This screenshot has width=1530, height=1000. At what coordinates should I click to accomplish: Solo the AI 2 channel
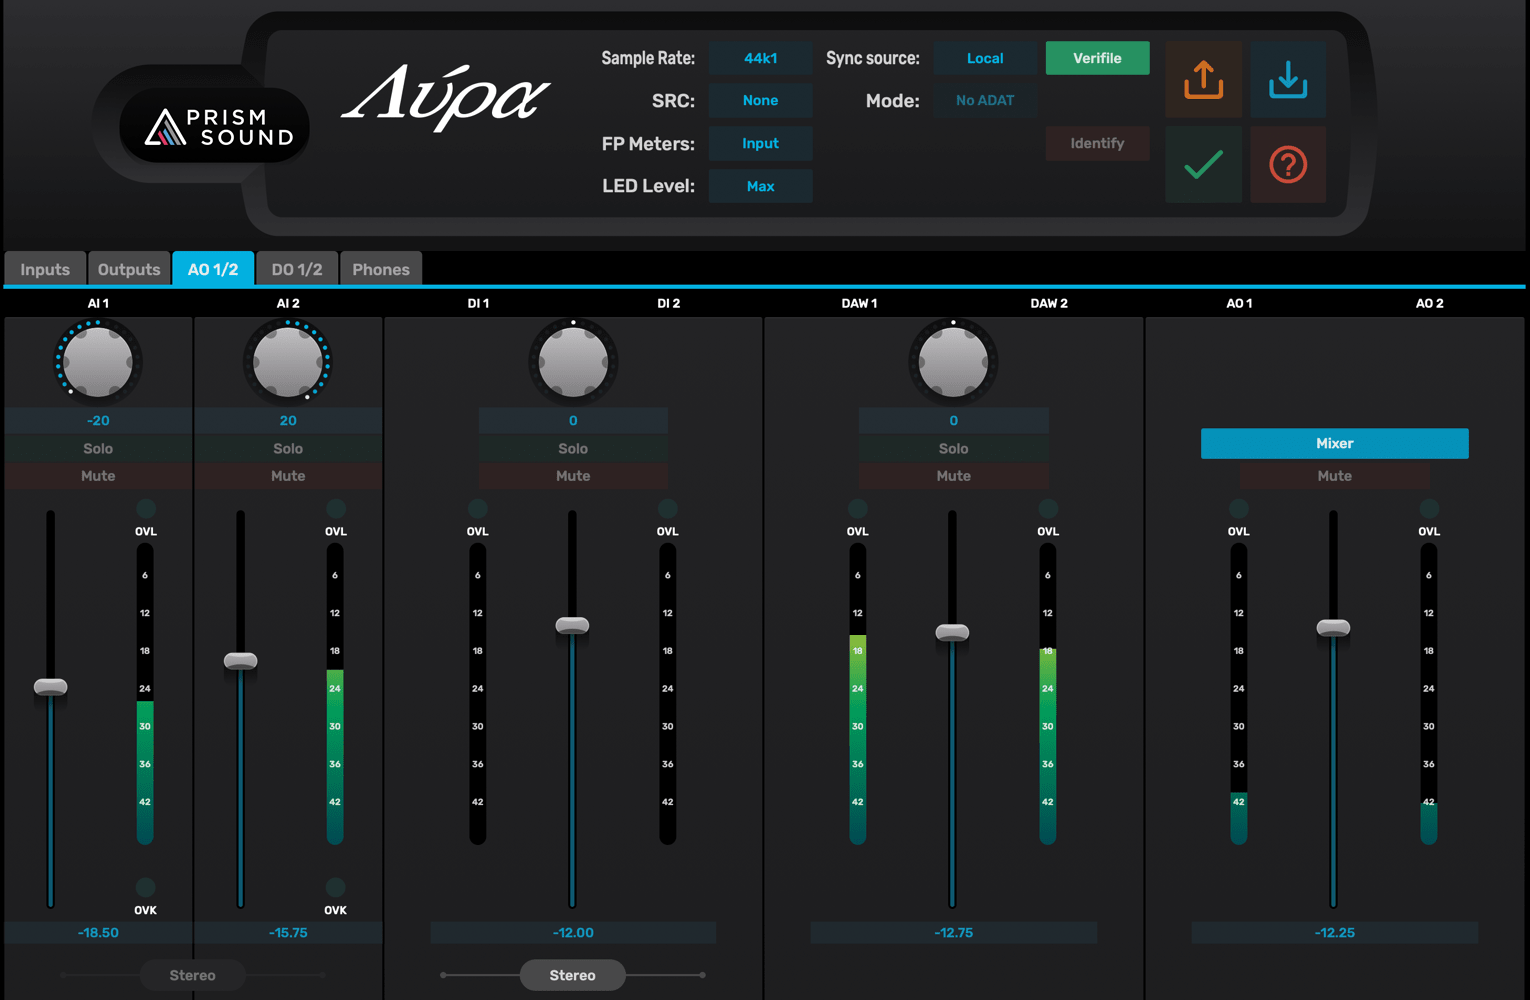288,448
